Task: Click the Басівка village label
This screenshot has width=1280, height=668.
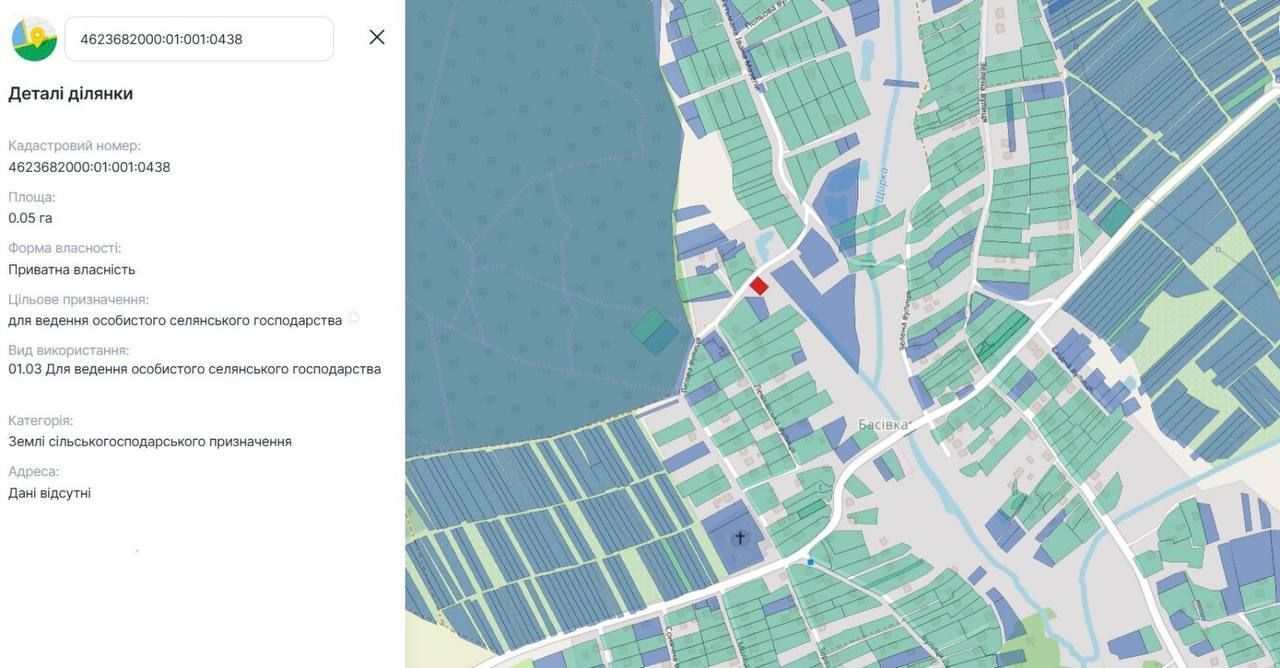Action: (883, 425)
